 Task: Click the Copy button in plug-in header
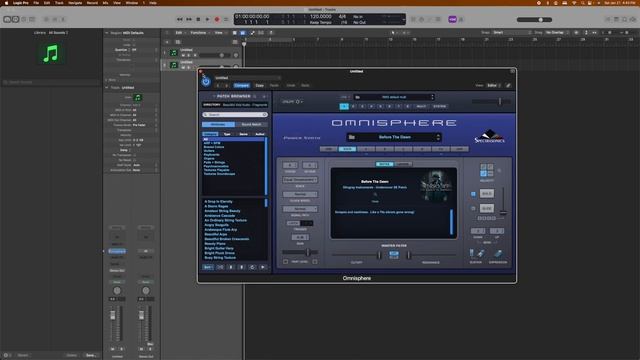(x=259, y=85)
